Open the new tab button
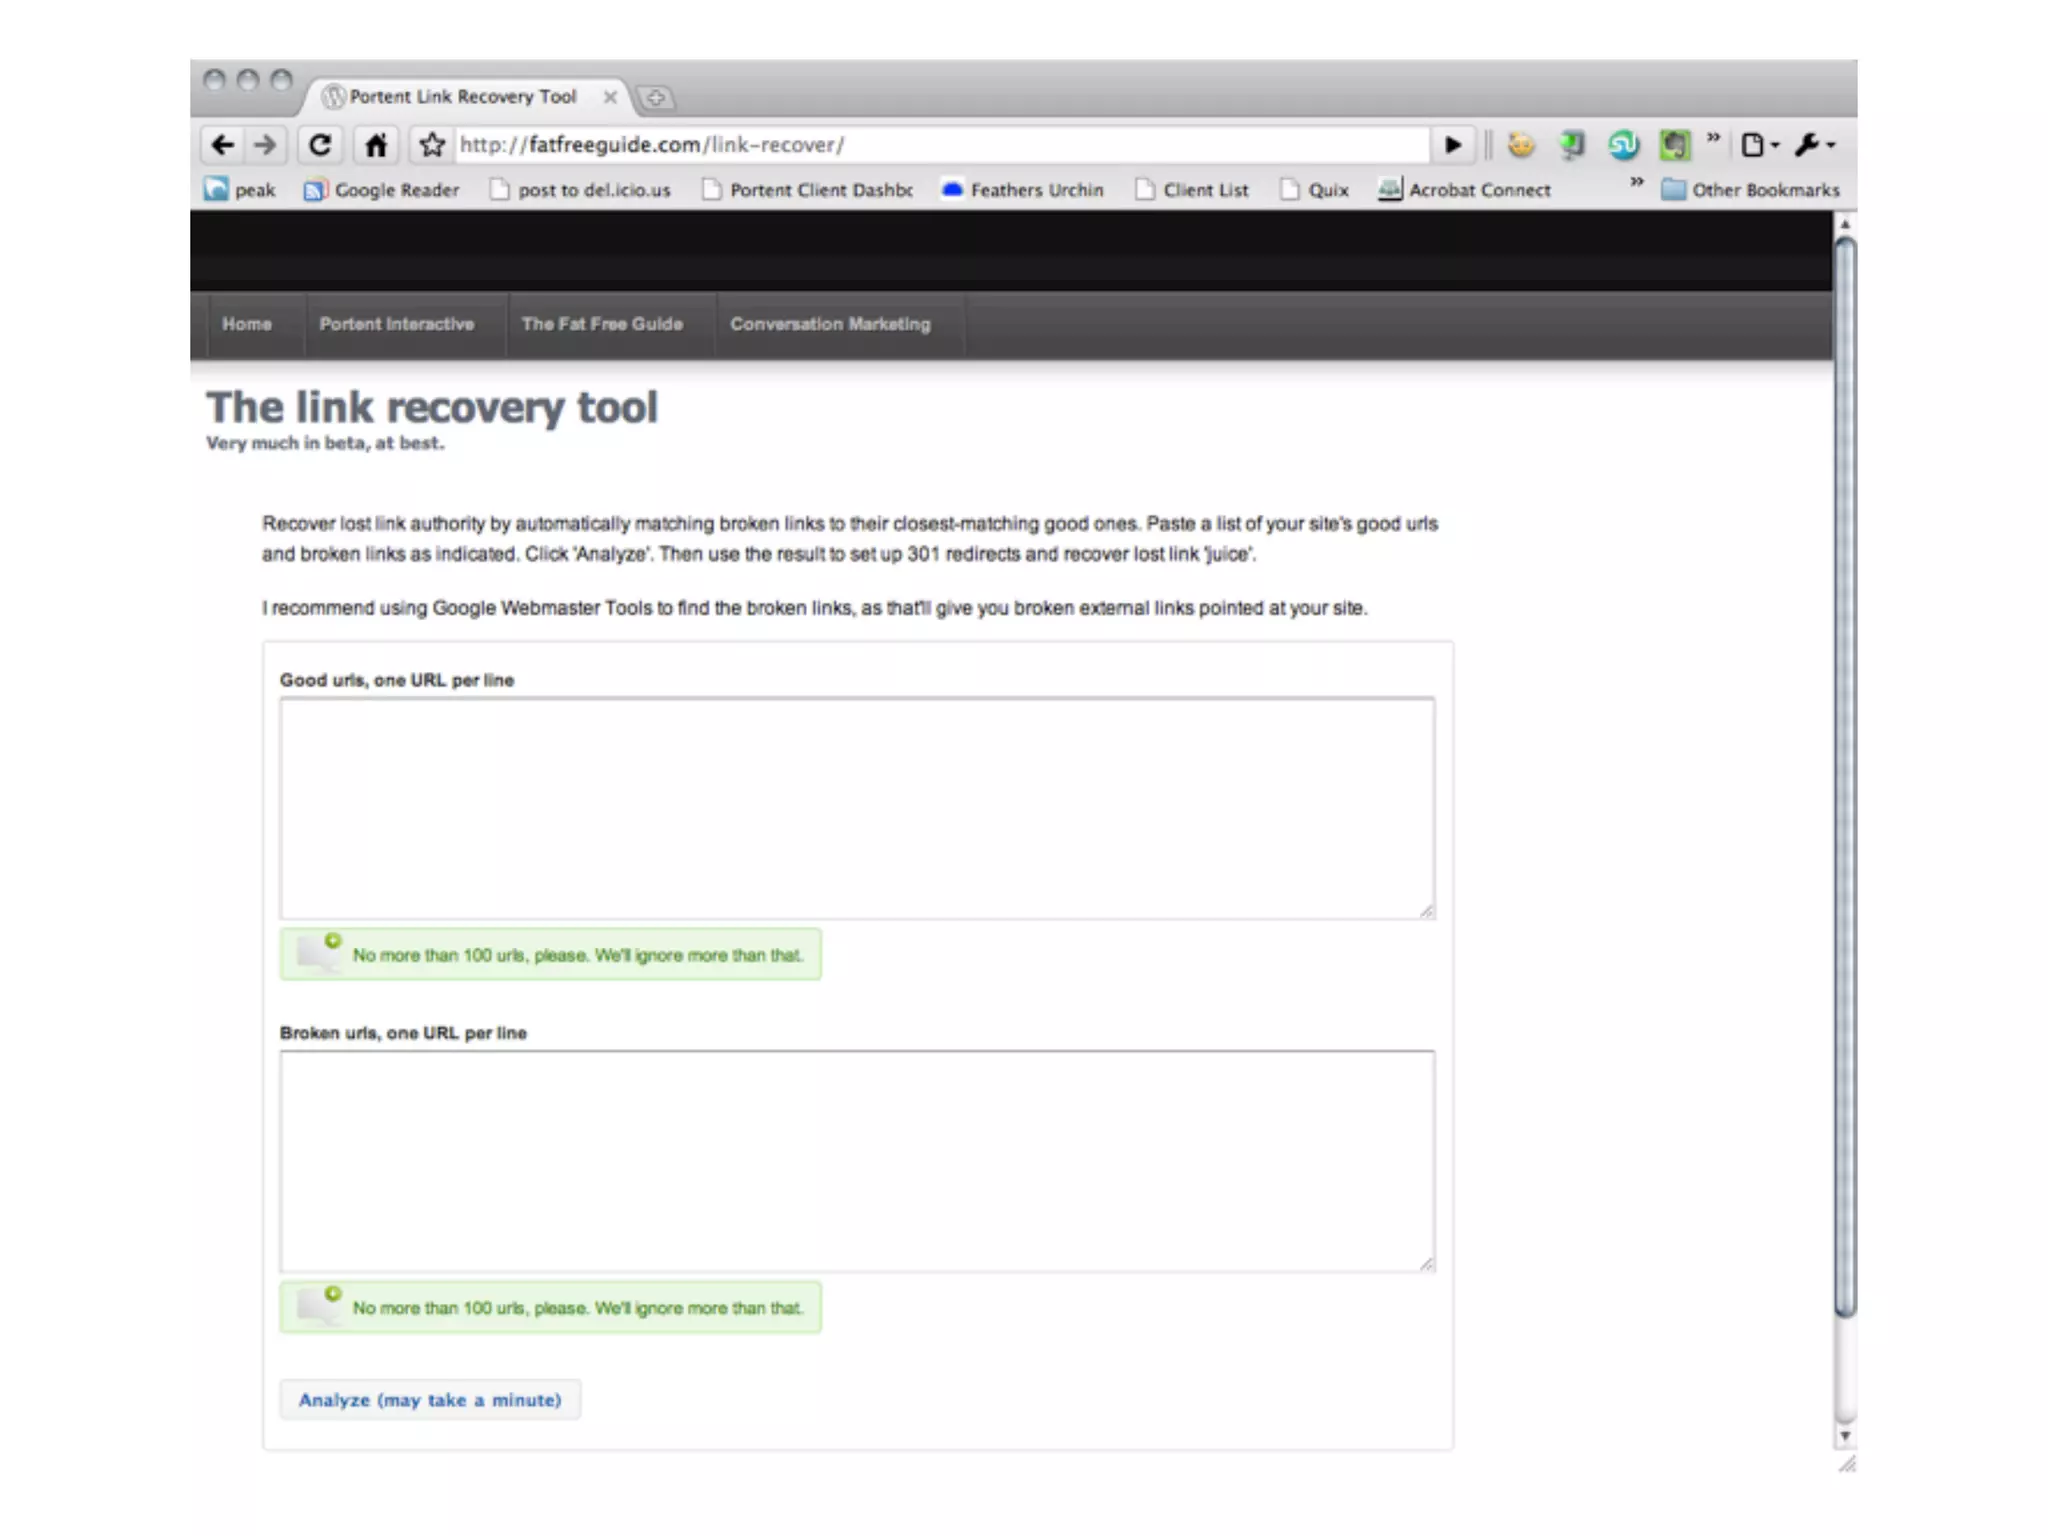This screenshot has height=1536, width=2048. coord(656,98)
